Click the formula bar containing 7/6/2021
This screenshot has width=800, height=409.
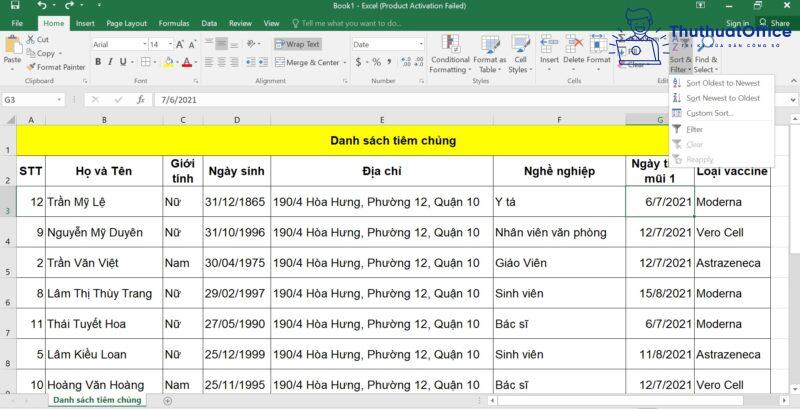[469, 100]
